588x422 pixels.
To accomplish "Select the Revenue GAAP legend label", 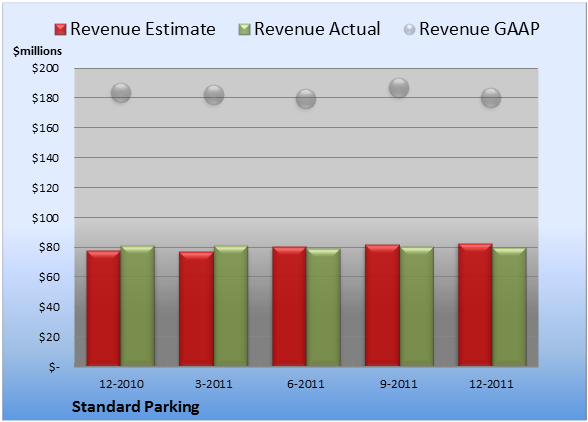I will 479,29.
